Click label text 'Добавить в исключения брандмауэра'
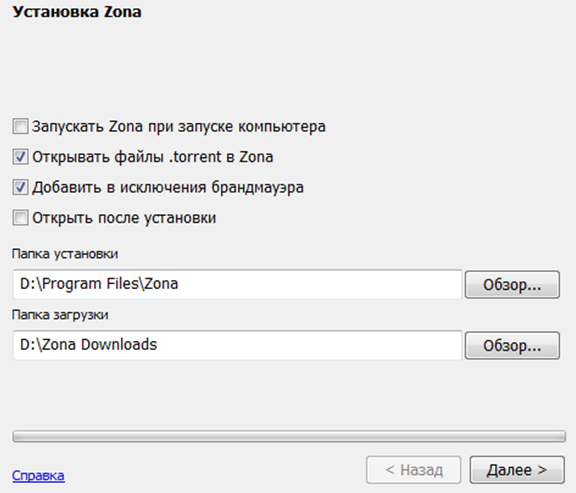Viewport: 576px width, 493px height. [168, 188]
